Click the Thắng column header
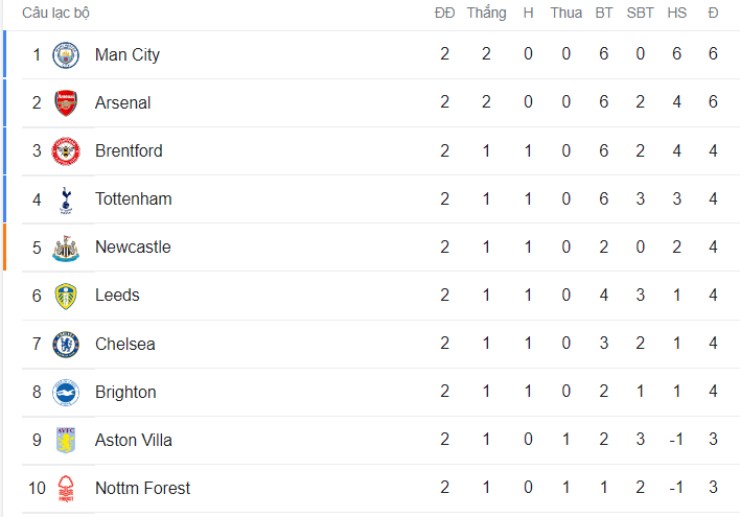 (x=486, y=13)
